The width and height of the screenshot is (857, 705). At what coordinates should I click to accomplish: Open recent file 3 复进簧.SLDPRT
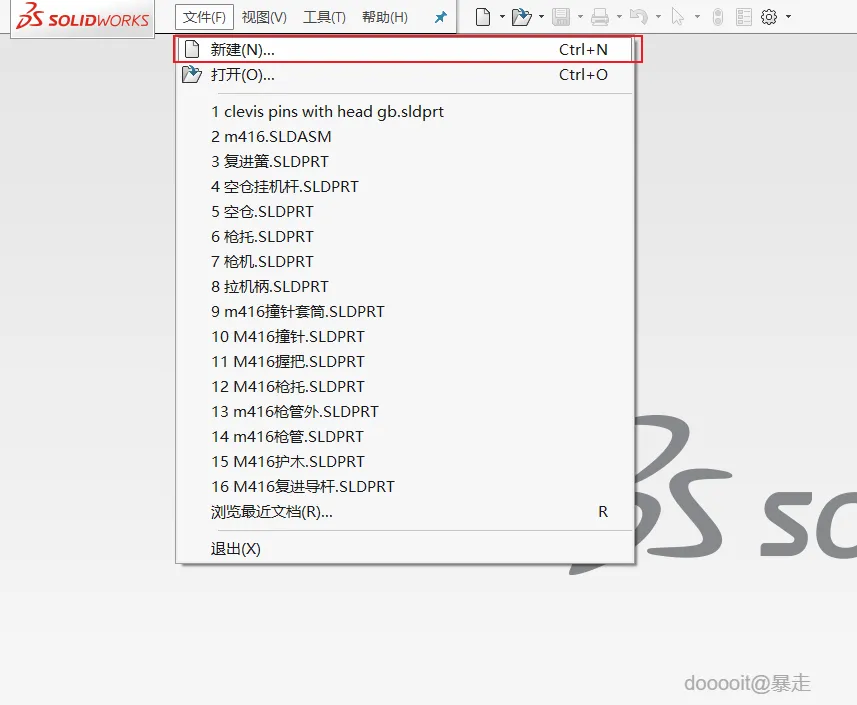405,162
